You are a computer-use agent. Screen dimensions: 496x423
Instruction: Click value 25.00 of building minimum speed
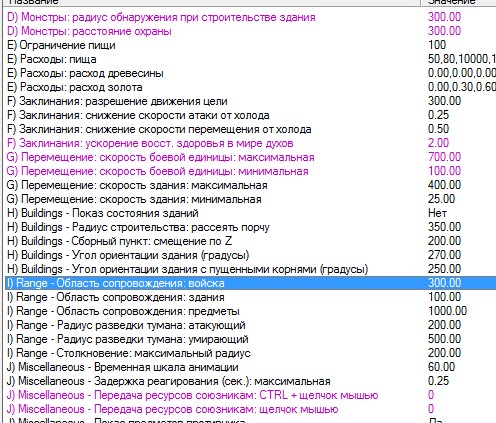442,199
